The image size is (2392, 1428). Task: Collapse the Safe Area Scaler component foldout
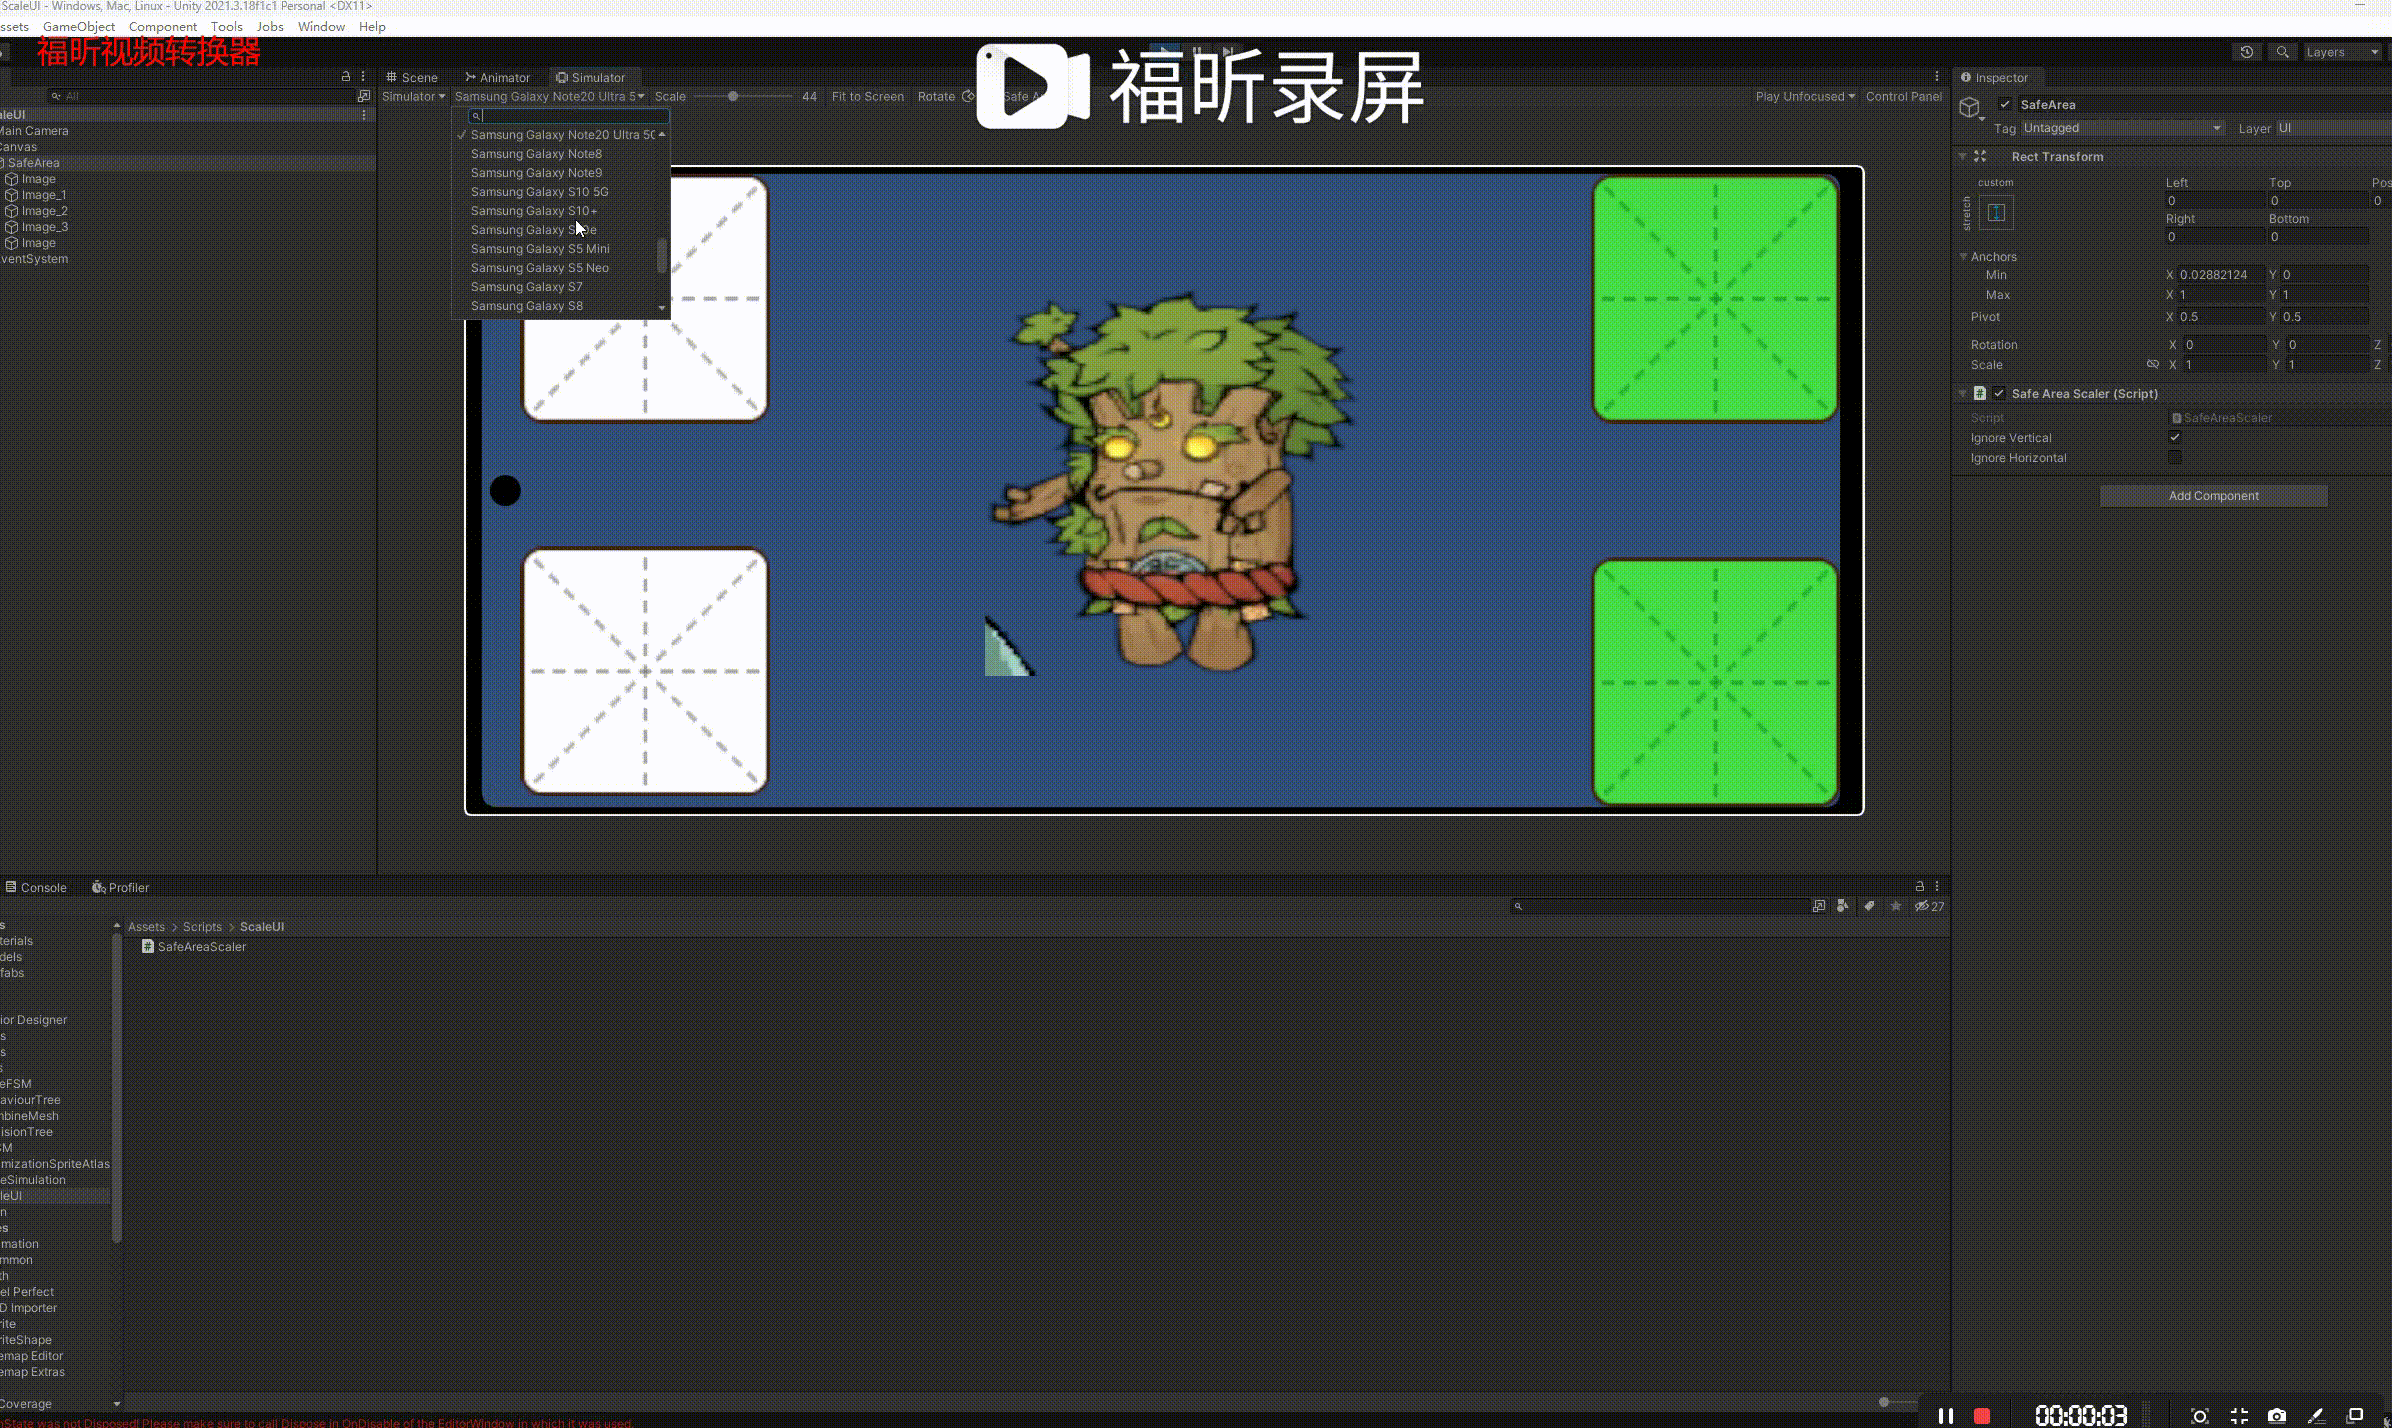tap(1962, 393)
